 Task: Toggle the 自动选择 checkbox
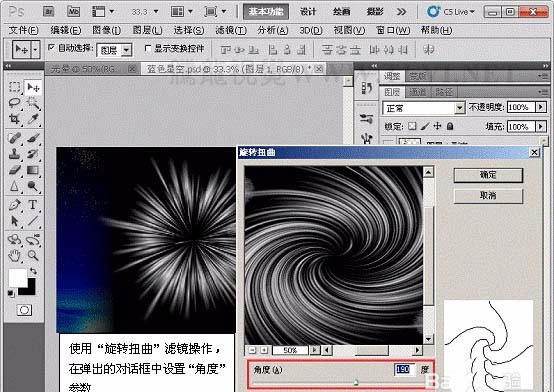click(x=52, y=47)
